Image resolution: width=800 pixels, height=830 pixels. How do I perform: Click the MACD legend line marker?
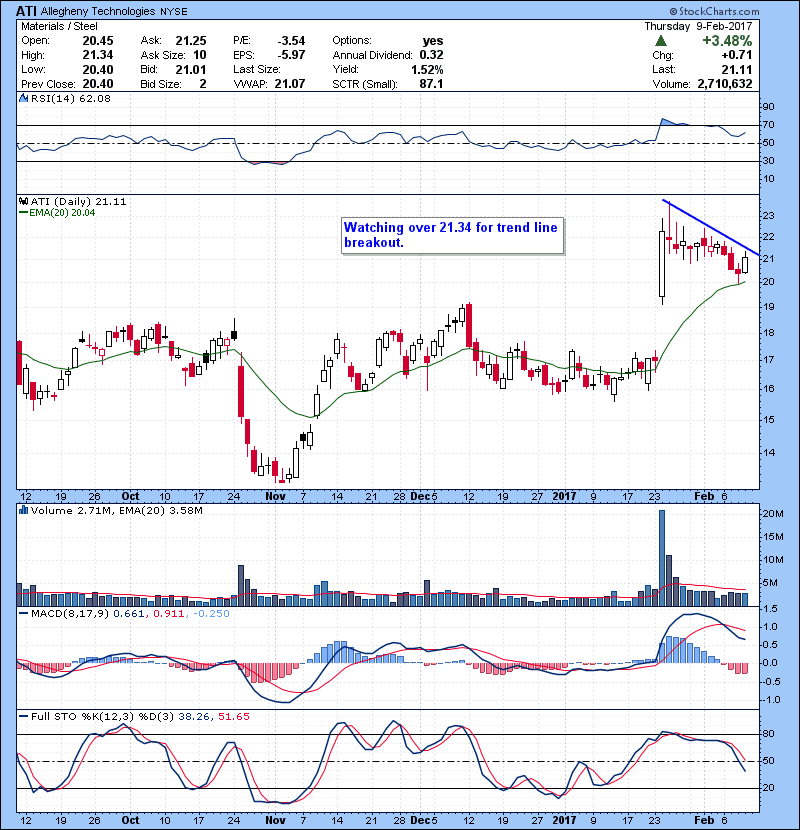point(23,614)
